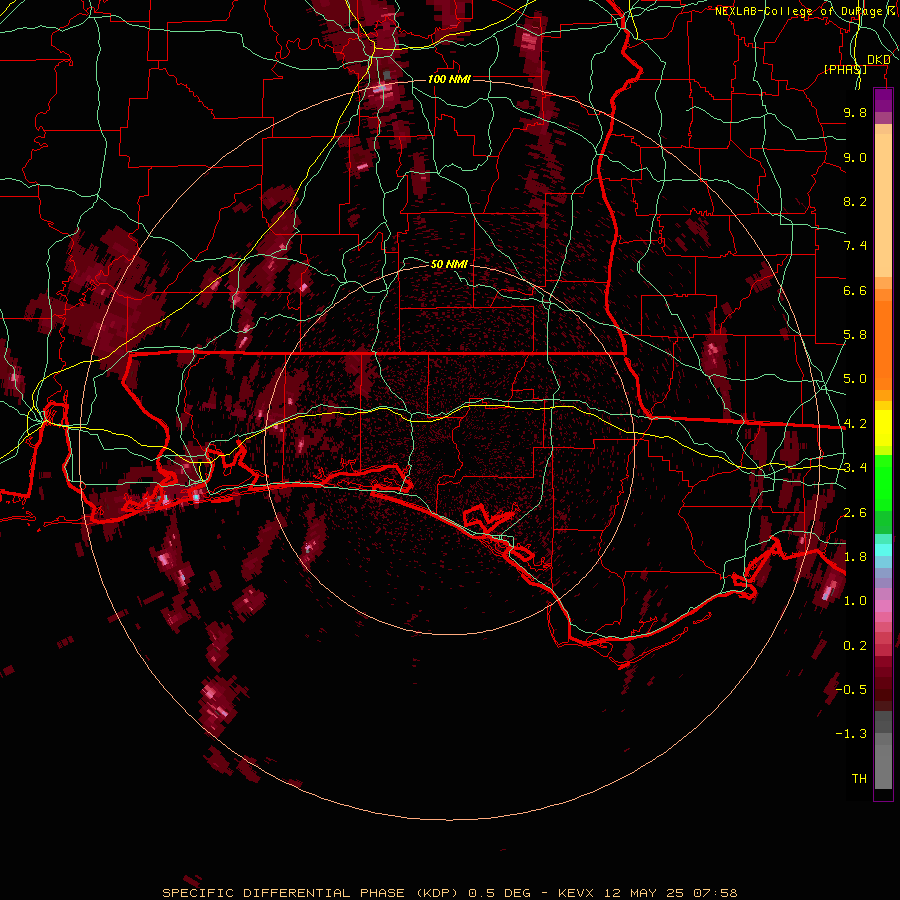Screen dimensions: 900x900
Task: Pick the green band on the color bar
Action: coord(883,482)
